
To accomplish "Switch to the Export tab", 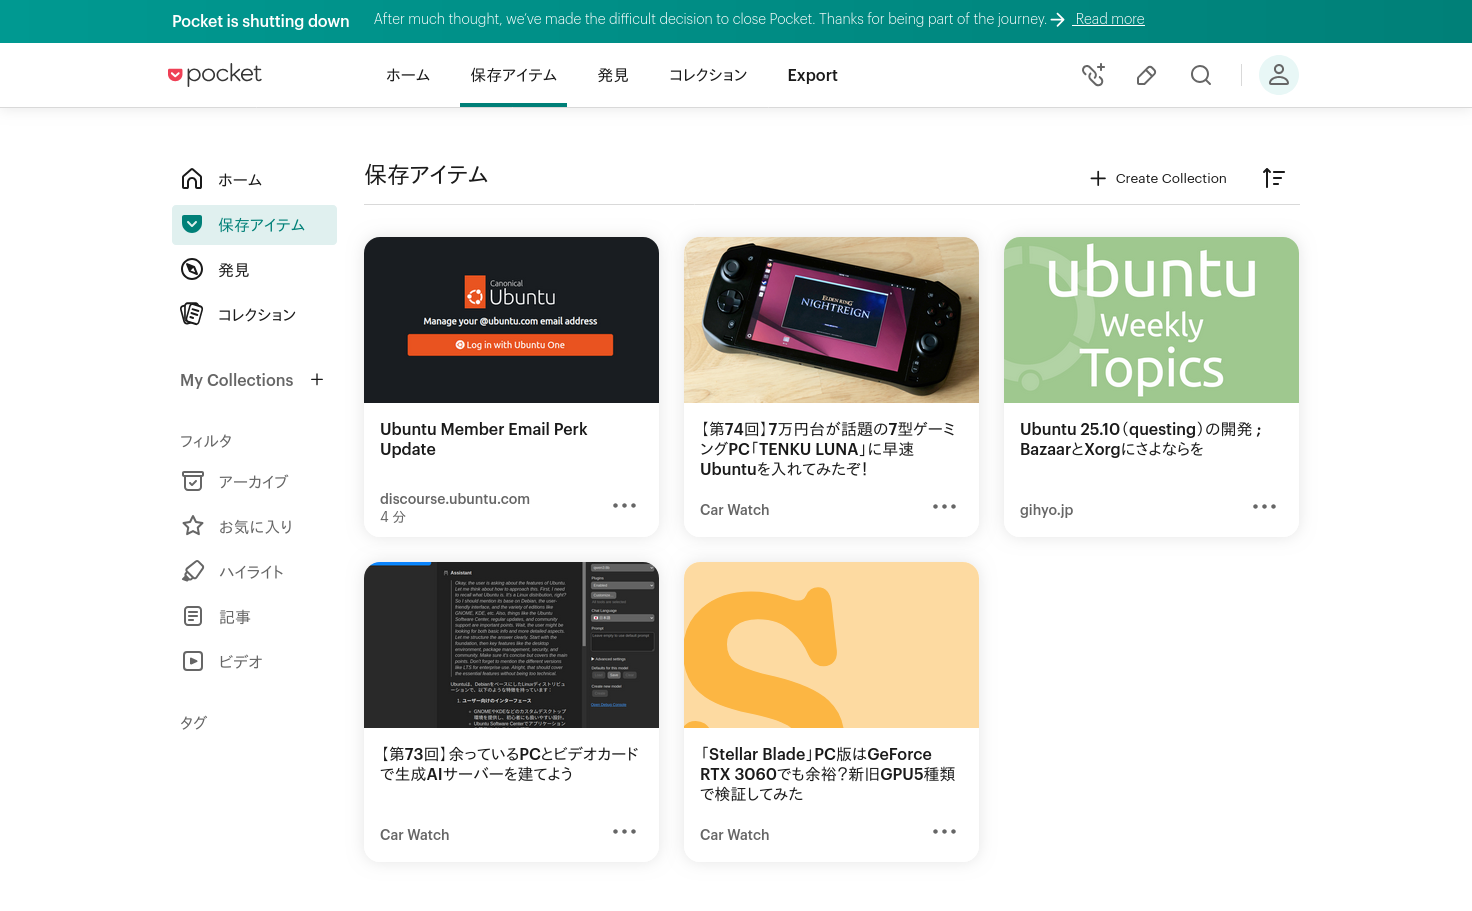I will tap(812, 76).
